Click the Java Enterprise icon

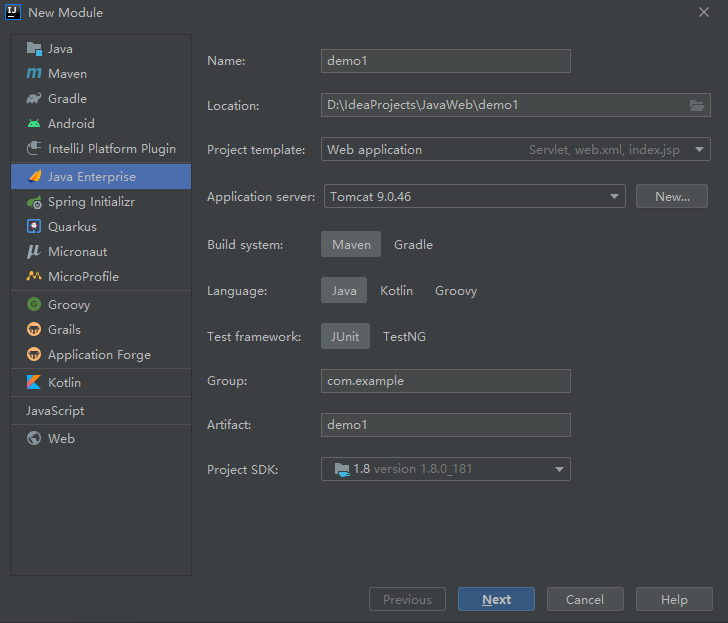click(34, 176)
